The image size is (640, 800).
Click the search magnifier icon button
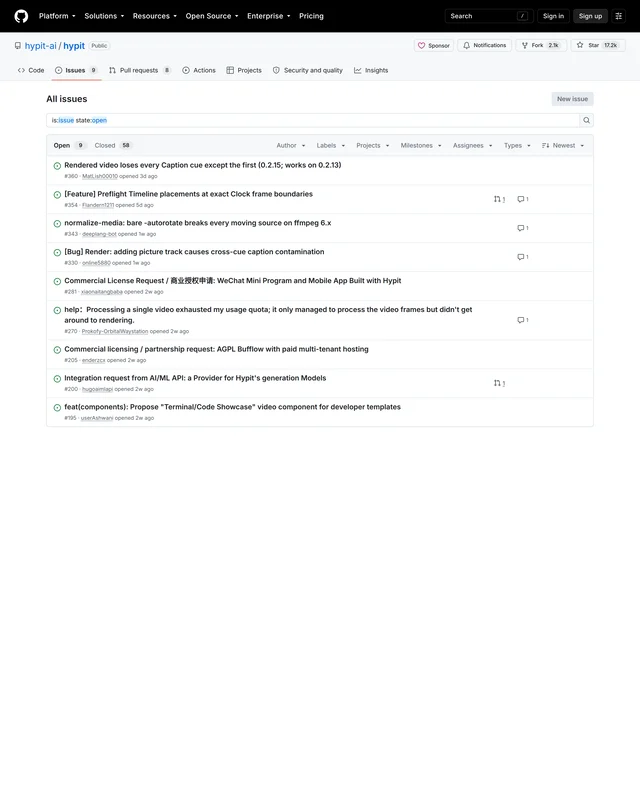[x=586, y=120]
